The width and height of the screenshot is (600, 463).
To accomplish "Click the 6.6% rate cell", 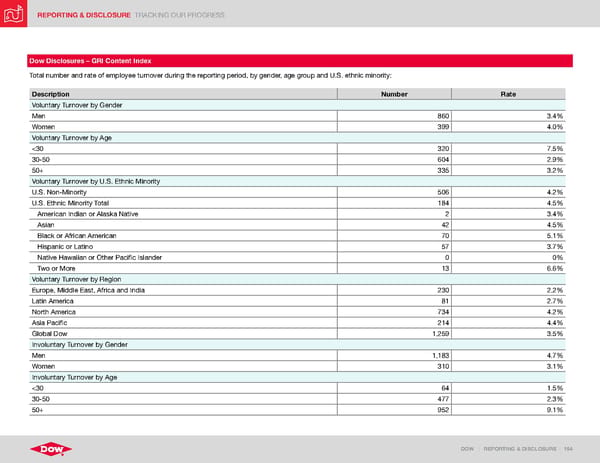I will click(509, 269).
